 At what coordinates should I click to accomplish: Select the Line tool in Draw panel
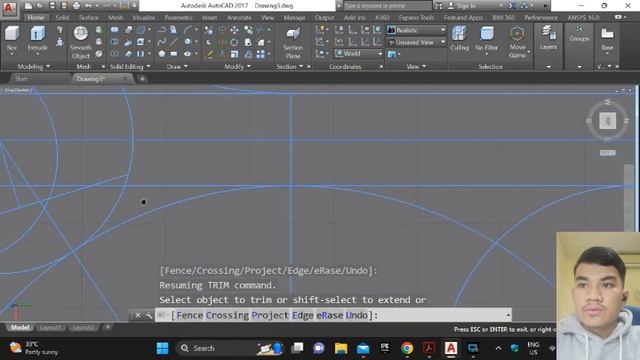click(174, 42)
